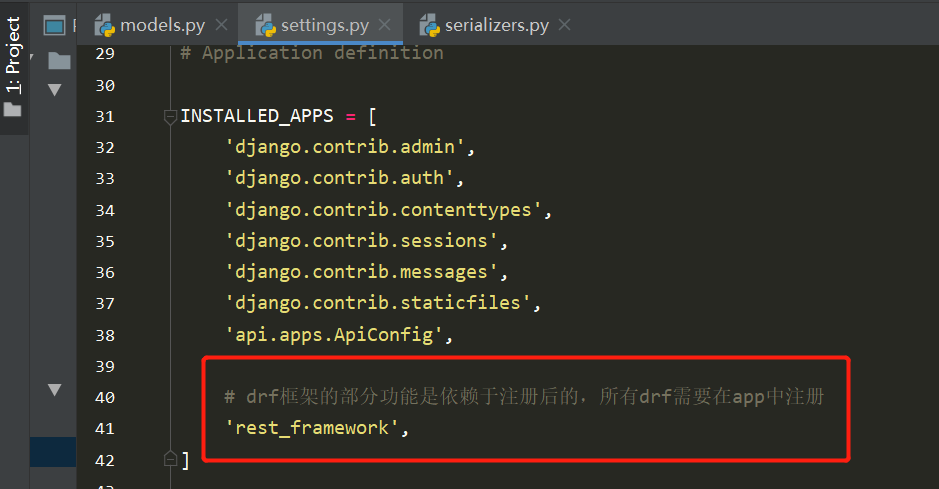
Task: Click the 'django.contrib.admin' string
Action: coord(345,147)
